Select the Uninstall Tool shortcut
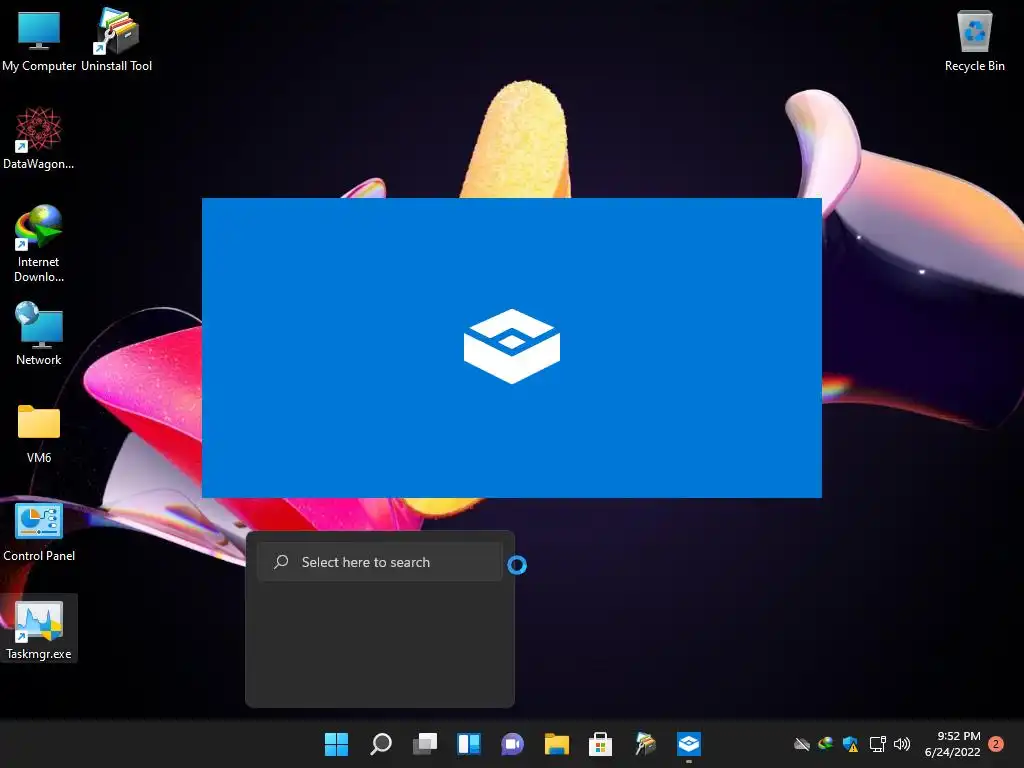The height and width of the screenshot is (768, 1024). (117, 39)
